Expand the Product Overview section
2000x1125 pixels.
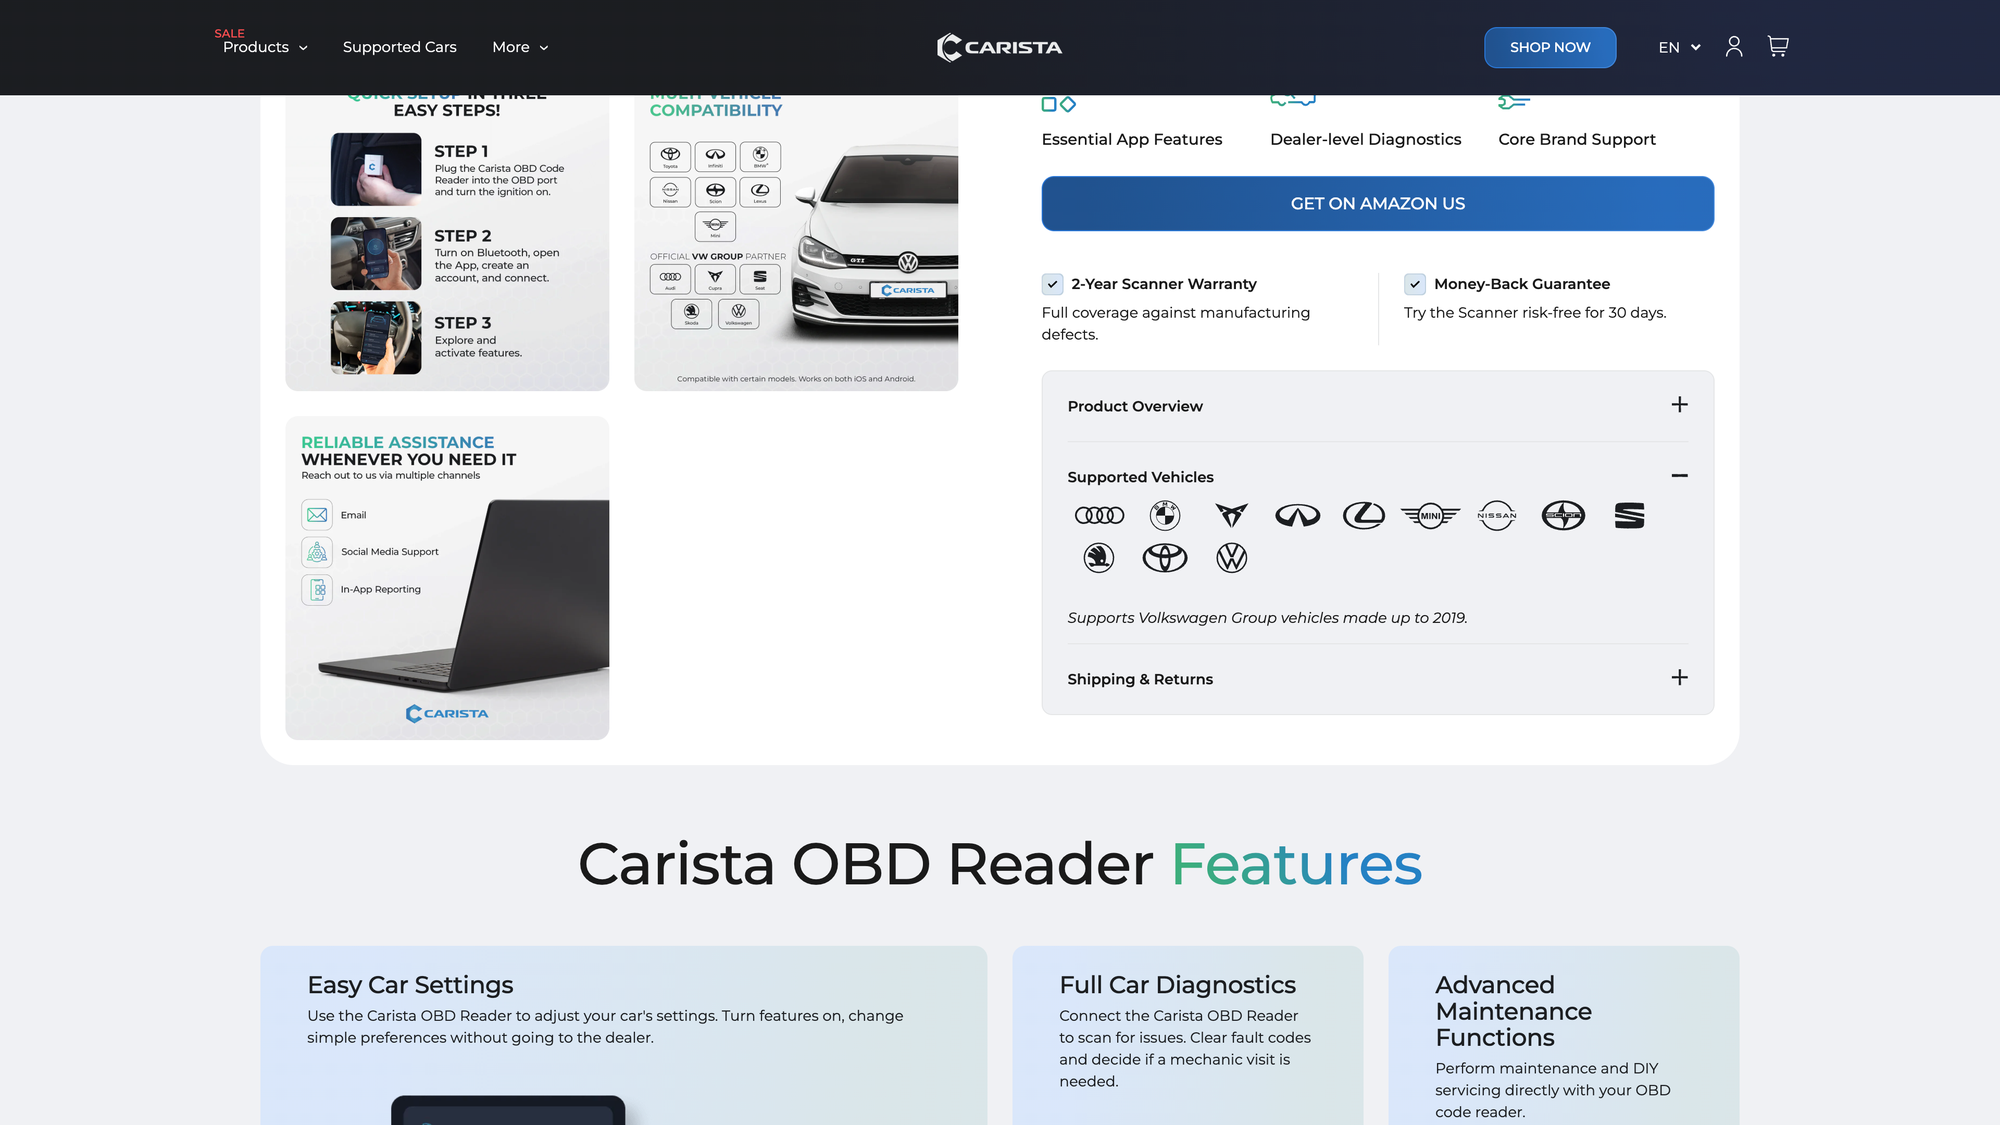1377,406
